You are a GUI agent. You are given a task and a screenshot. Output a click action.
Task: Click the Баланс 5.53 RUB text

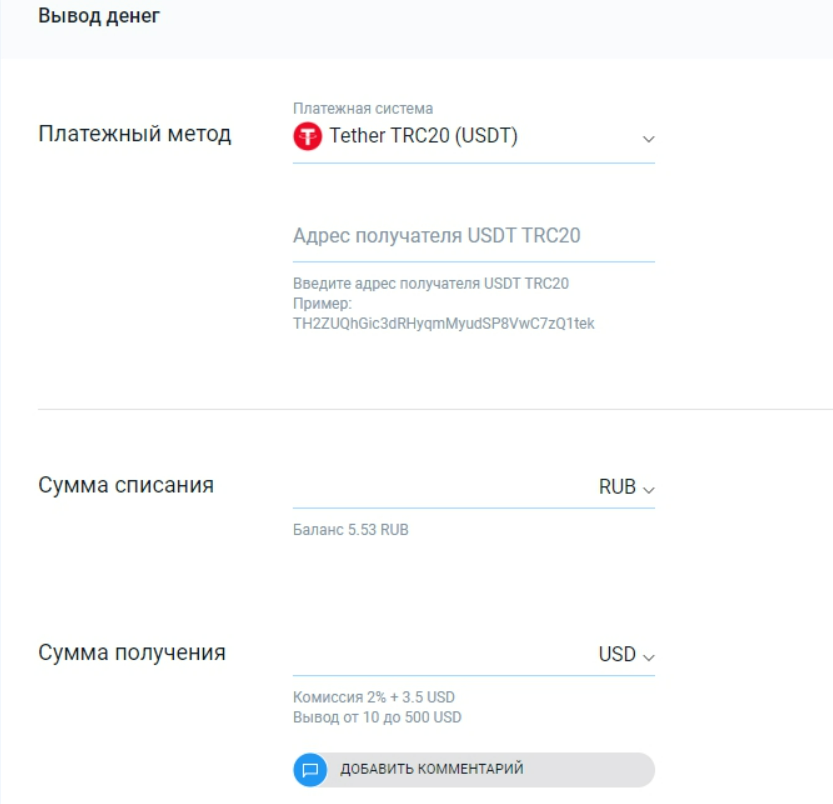[350, 530]
